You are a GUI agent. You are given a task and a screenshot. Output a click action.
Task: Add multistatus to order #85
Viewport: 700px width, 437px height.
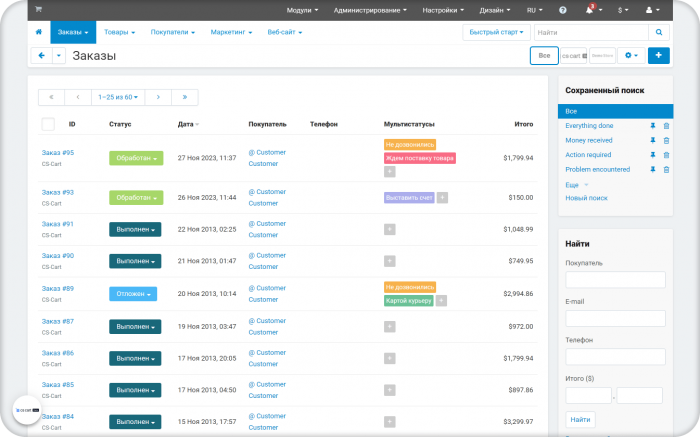389,390
